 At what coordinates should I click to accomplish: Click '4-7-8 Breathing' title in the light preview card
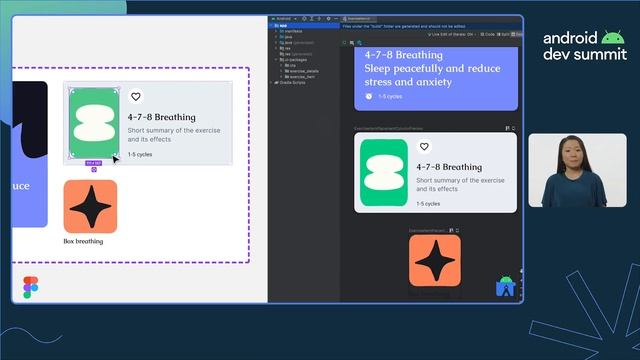tap(449, 167)
